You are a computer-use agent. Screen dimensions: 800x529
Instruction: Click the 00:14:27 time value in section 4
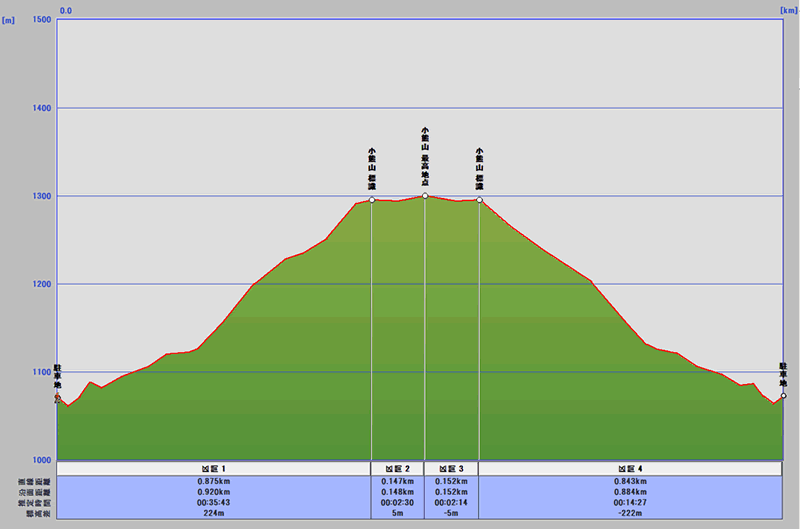pyautogui.click(x=631, y=502)
